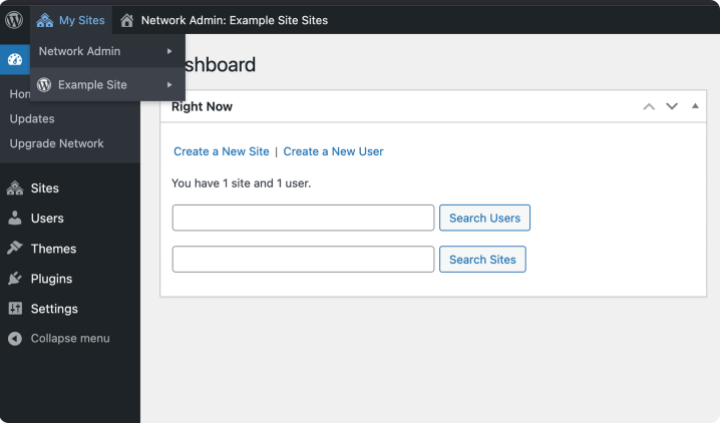This screenshot has width=720, height=423.
Task: Move Right Now widget down
Action: (x=672, y=106)
